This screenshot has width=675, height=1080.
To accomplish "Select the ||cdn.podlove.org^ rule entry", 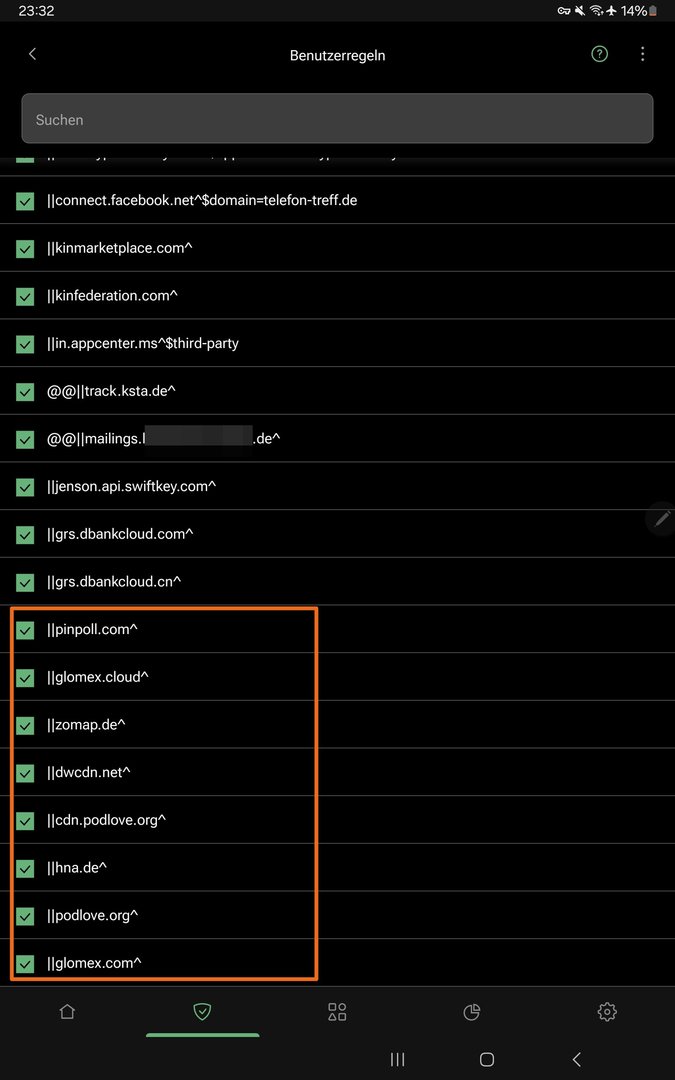I will (x=106, y=821).
